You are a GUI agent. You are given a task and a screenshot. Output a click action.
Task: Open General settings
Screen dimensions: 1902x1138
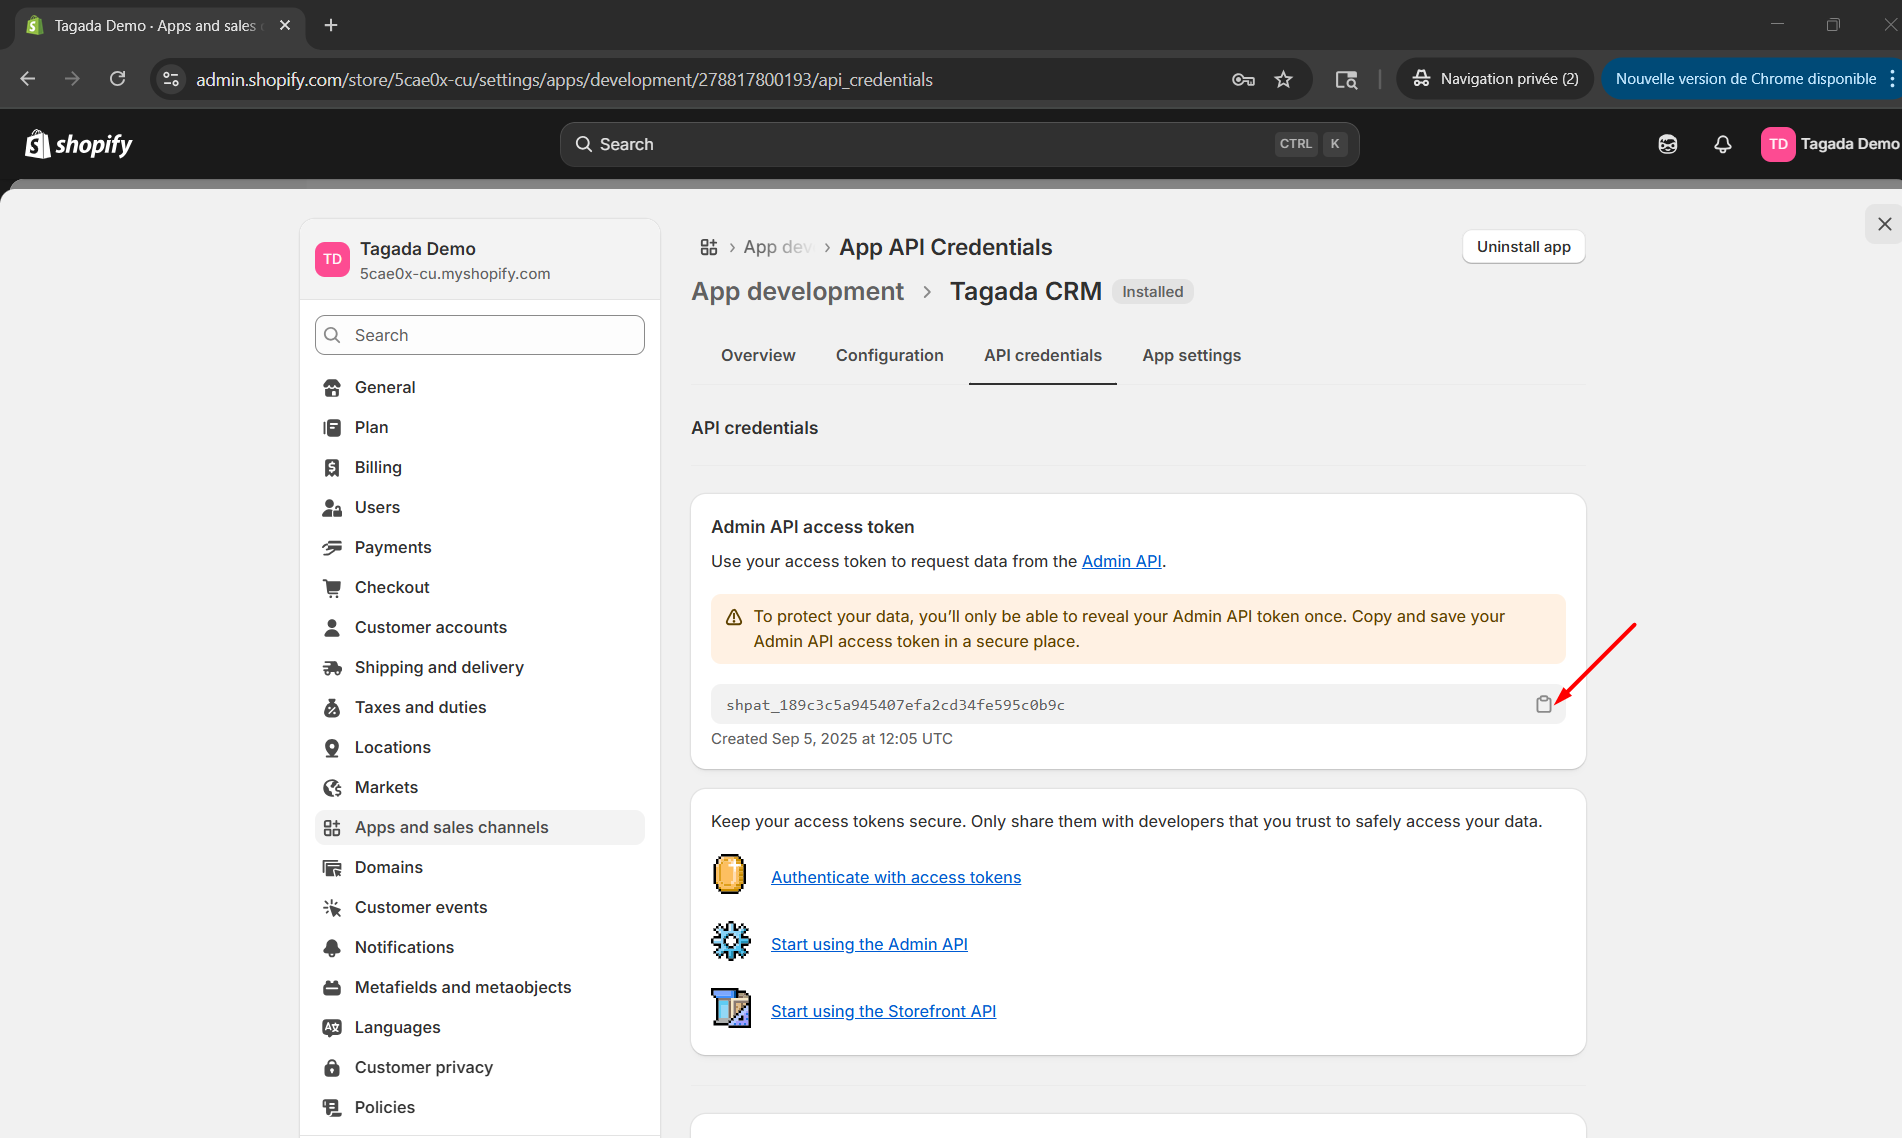pyautogui.click(x=480, y=387)
